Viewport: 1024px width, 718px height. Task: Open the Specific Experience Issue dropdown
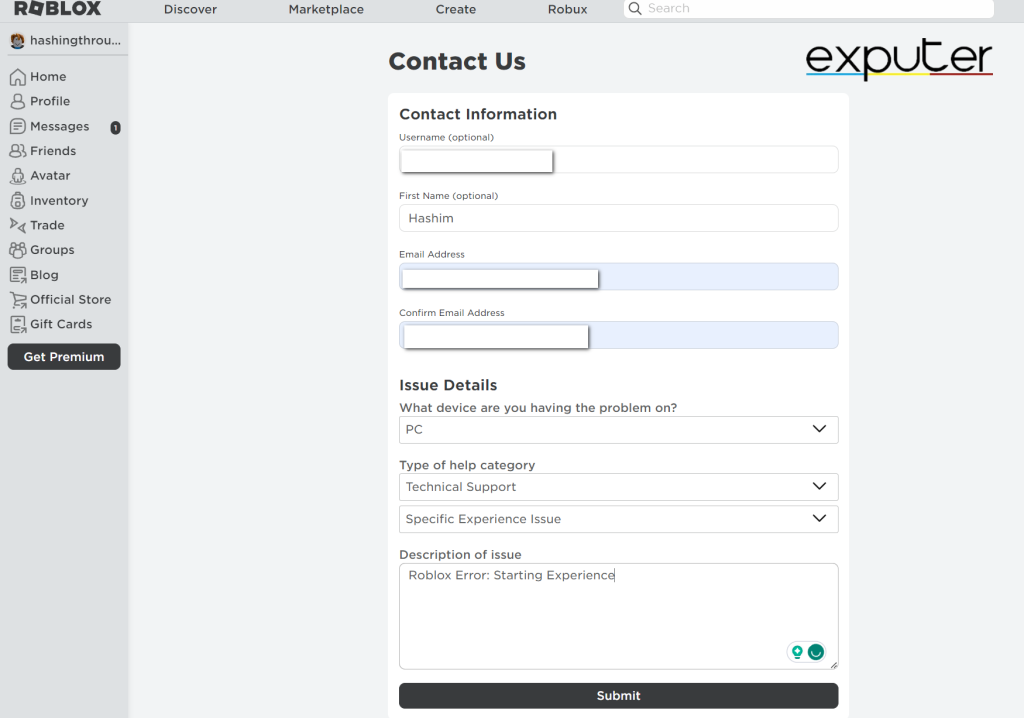tap(618, 519)
